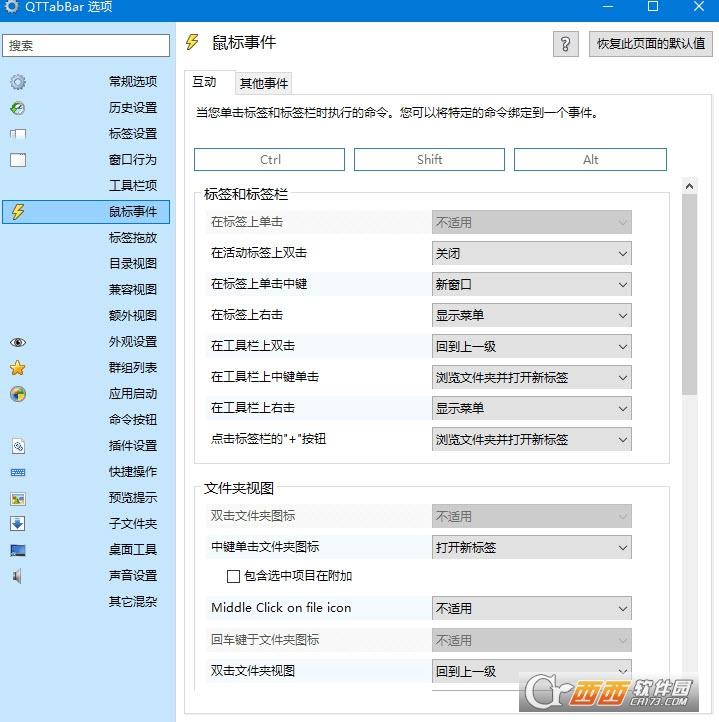Click the 在活动标签上双击 label
The image size is (719, 722).
coord(259,253)
